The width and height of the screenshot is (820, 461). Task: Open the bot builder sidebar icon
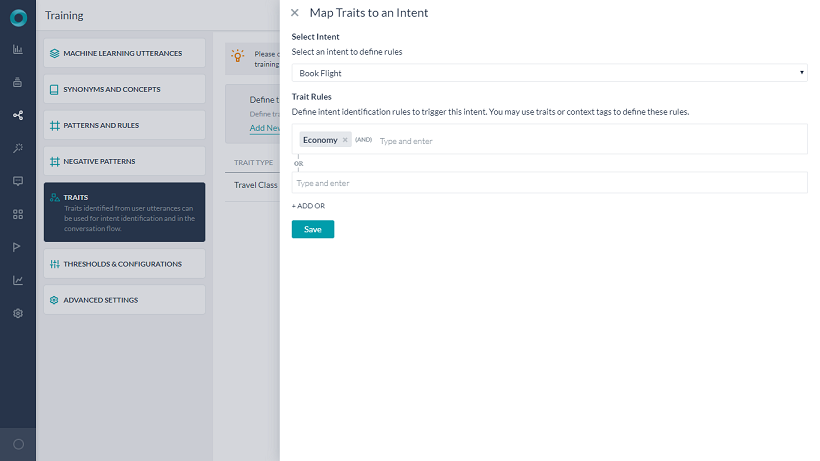18,82
